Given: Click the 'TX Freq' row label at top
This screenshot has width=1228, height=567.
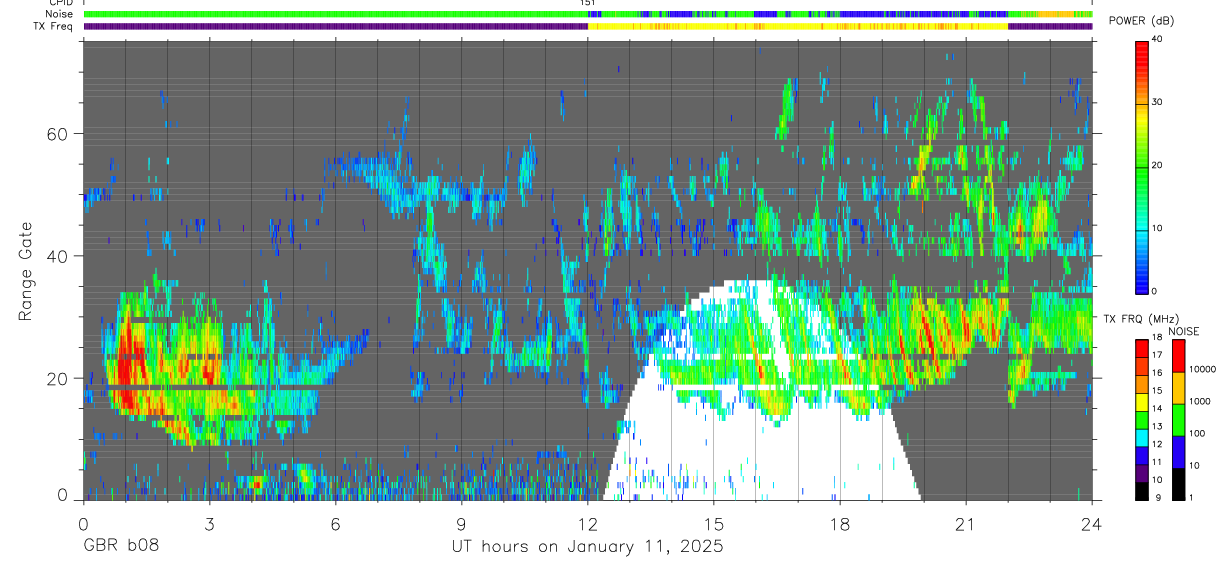Looking at the screenshot, I should (52, 26).
